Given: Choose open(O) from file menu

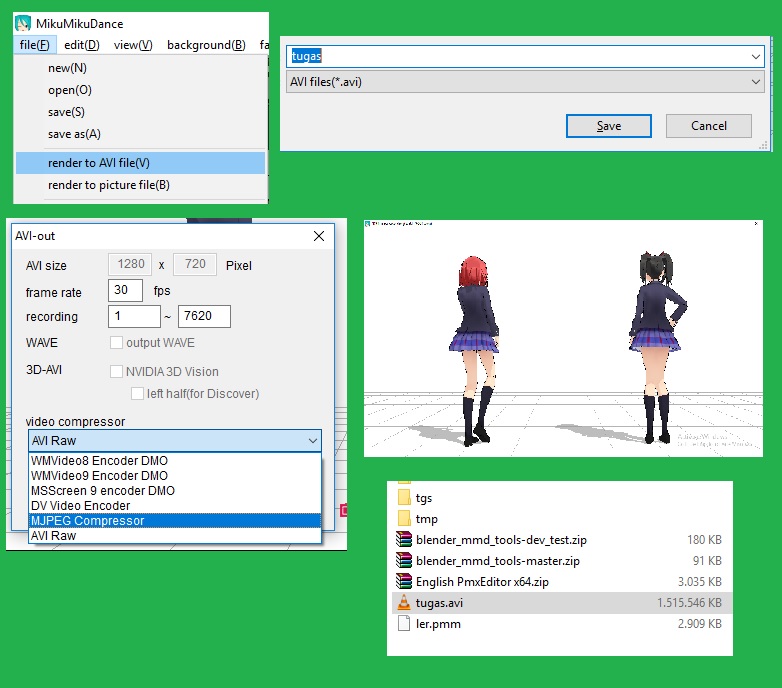Looking at the screenshot, I should (x=140, y=90).
